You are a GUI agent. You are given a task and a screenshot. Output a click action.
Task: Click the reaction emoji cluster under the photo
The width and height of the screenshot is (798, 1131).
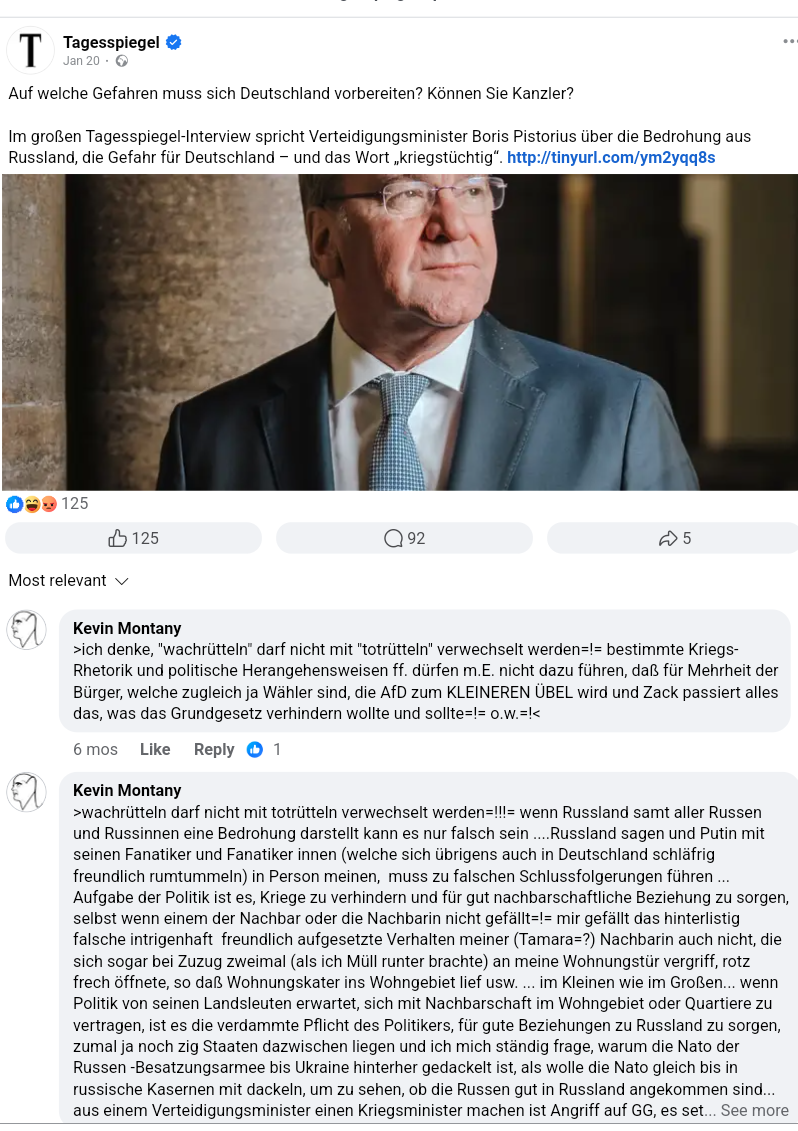(32, 503)
